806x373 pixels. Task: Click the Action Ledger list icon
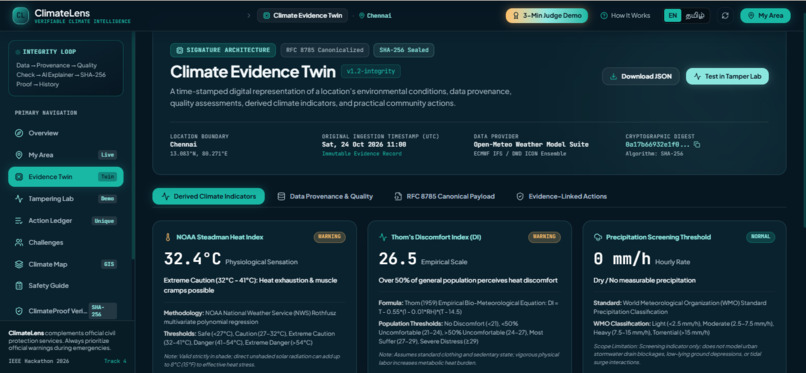tap(19, 220)
